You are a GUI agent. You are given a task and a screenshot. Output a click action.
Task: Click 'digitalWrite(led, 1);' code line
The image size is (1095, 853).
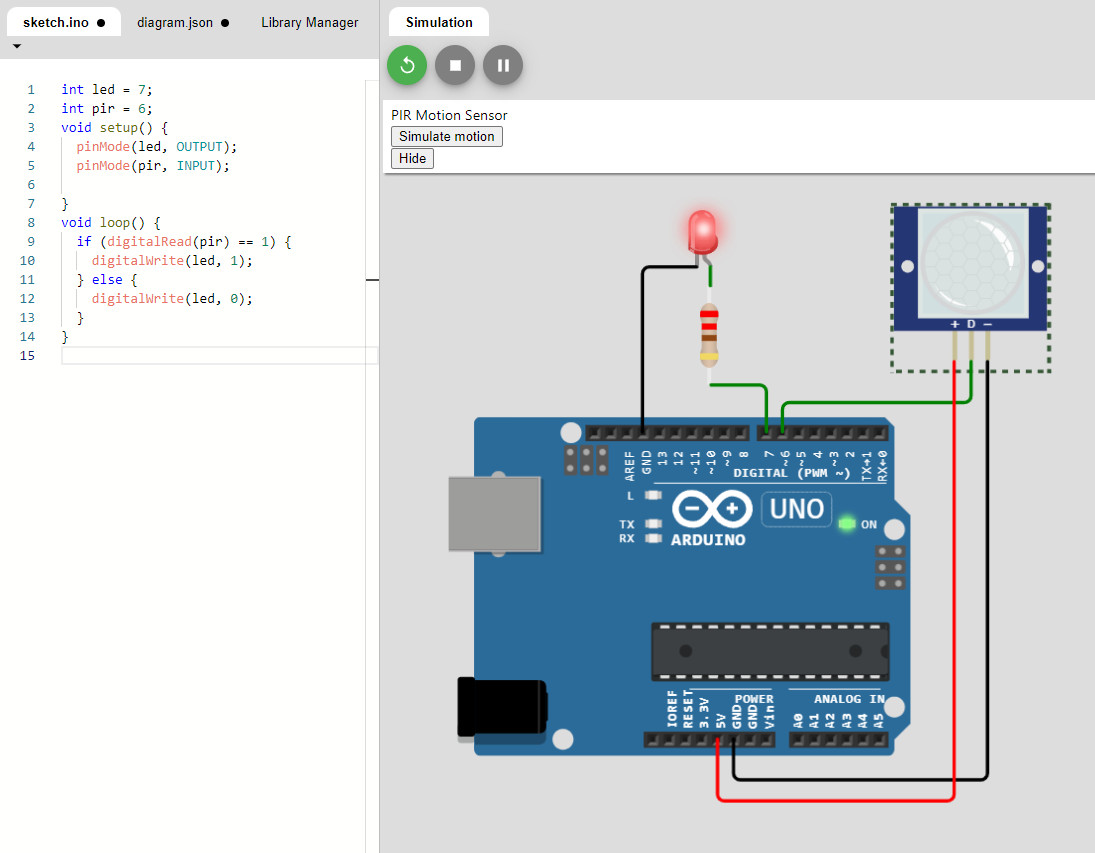[172, 261]
